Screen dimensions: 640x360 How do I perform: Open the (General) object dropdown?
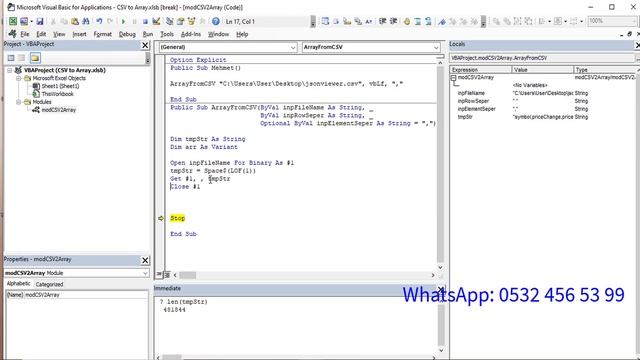(x=293, y=47)
